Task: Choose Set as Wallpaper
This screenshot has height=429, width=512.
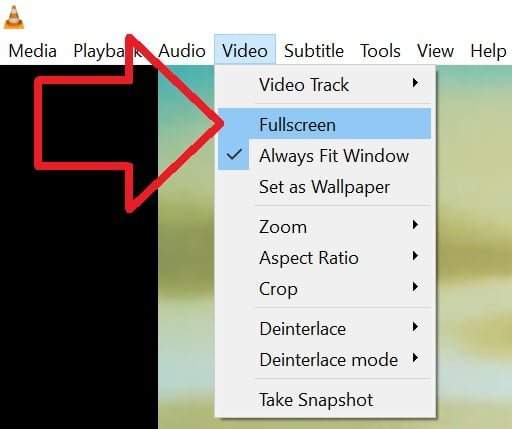Action: click(x=325, y=187)
